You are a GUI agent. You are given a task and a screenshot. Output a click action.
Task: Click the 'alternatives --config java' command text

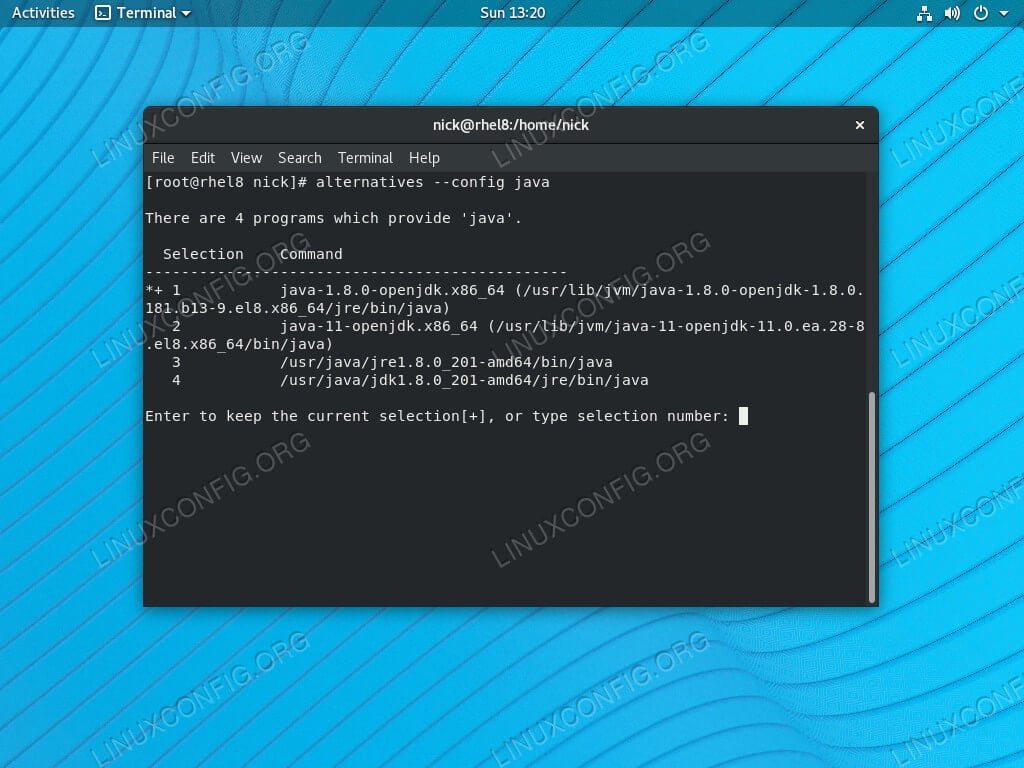pos(432,182)
